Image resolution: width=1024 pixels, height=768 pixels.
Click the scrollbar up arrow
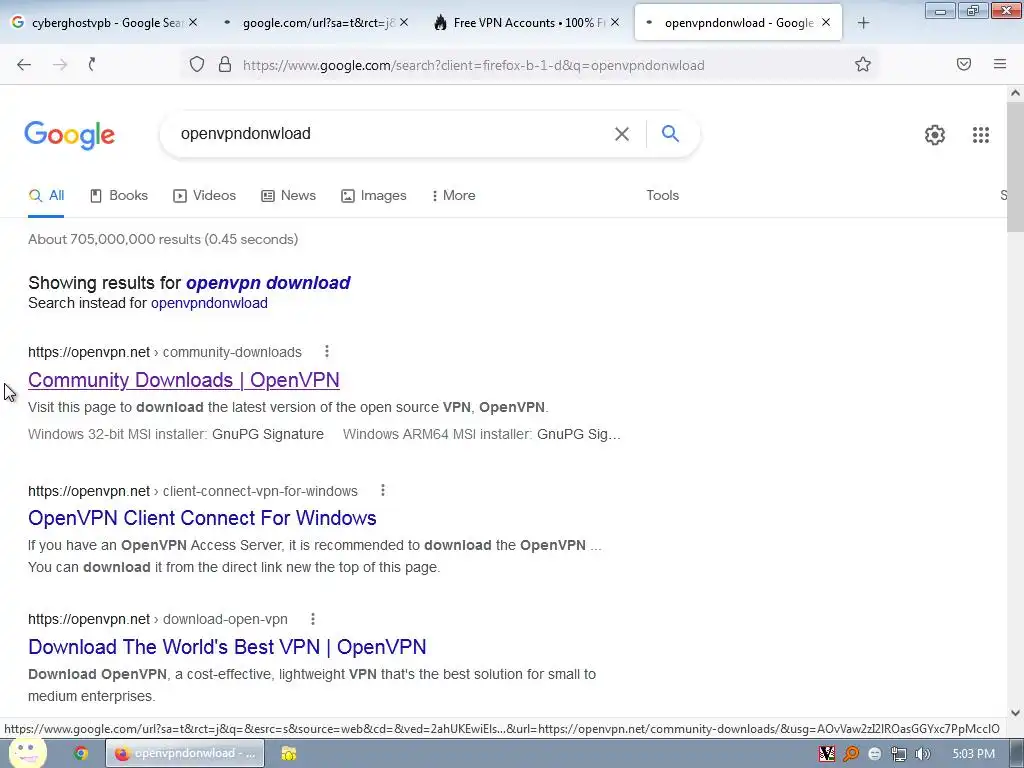[x=1015, y=93]
